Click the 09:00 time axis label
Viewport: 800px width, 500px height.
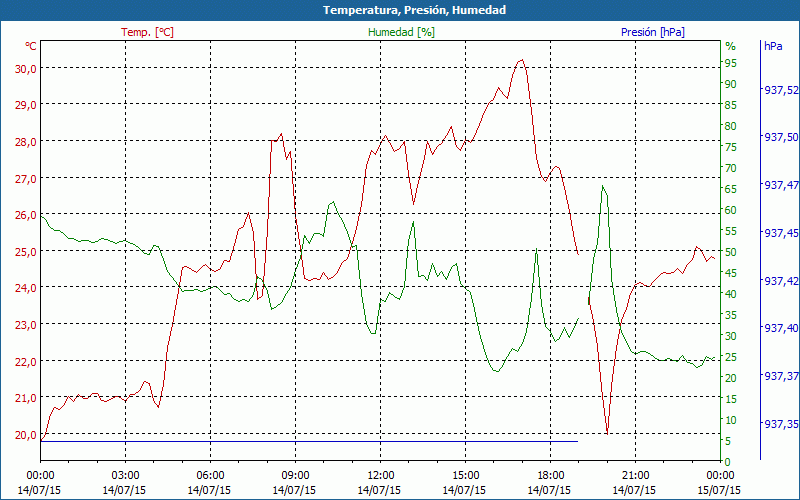[x=295, y=476]
